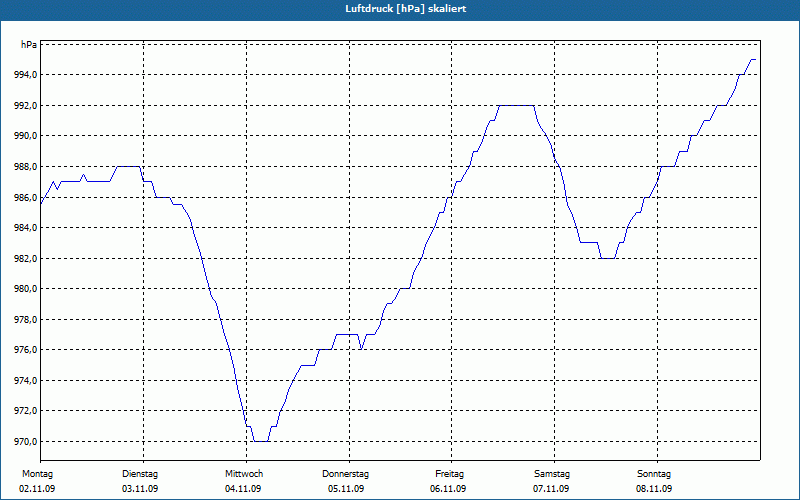The width and height of the screenshot is (800, 500).
Task: Select the Donnerstag day label
Action: pyautogui.click(x=345, y=474)
